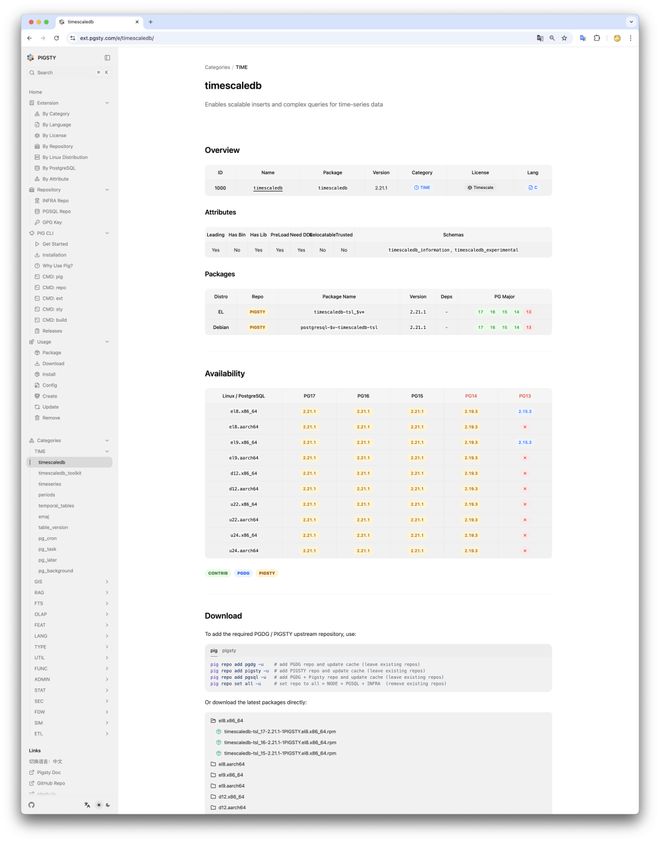Collapse the Extension sidebar section
Image resolution: width=660 pixels, height=842 pixels.
click(x=107, y=103)
